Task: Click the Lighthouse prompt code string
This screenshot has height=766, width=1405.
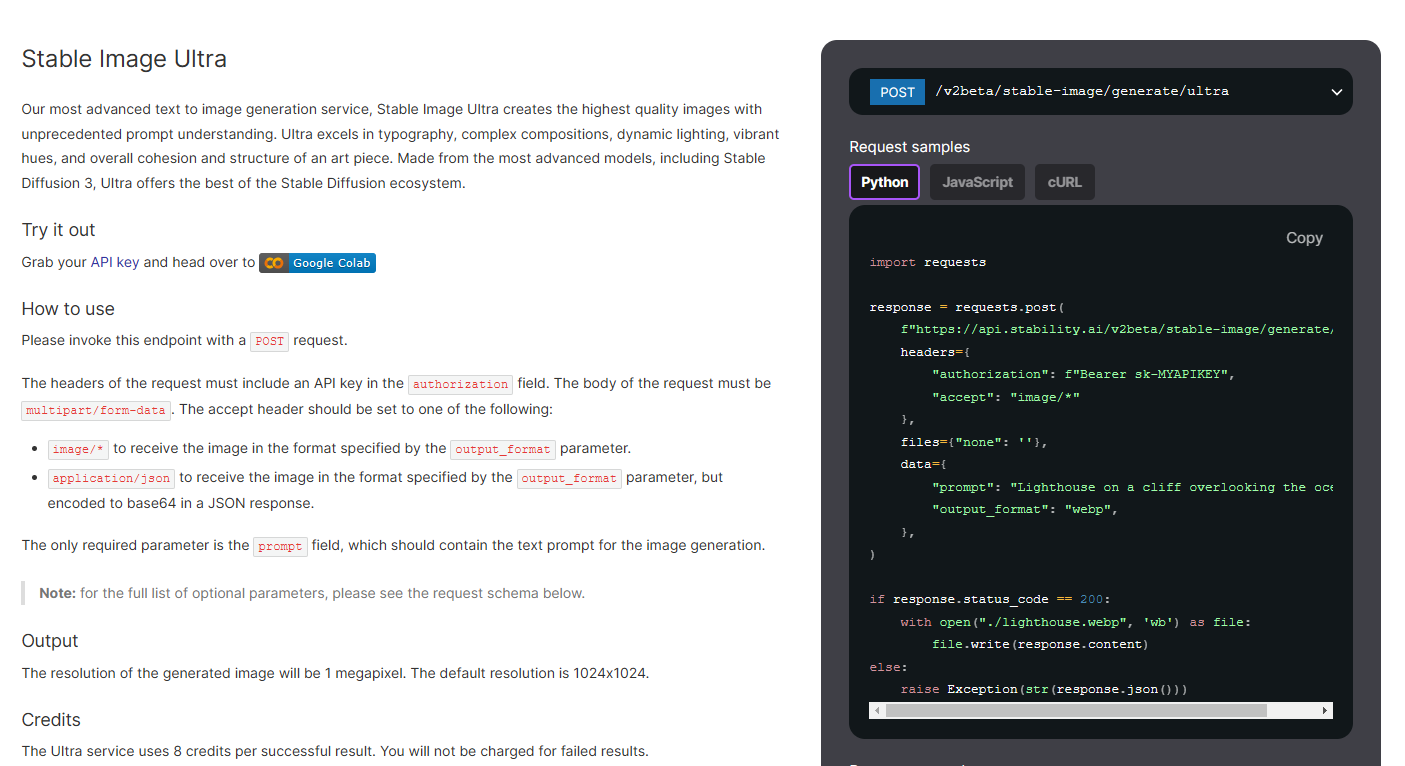Action: (x=1171, y=487)
